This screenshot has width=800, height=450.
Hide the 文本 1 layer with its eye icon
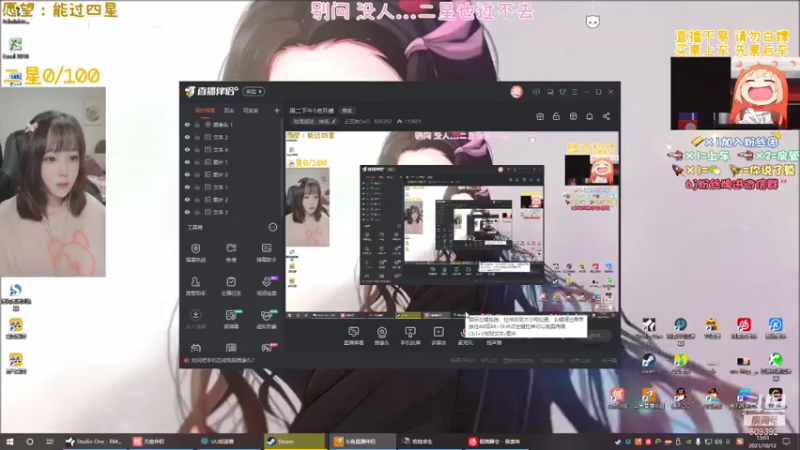point(187,187)
